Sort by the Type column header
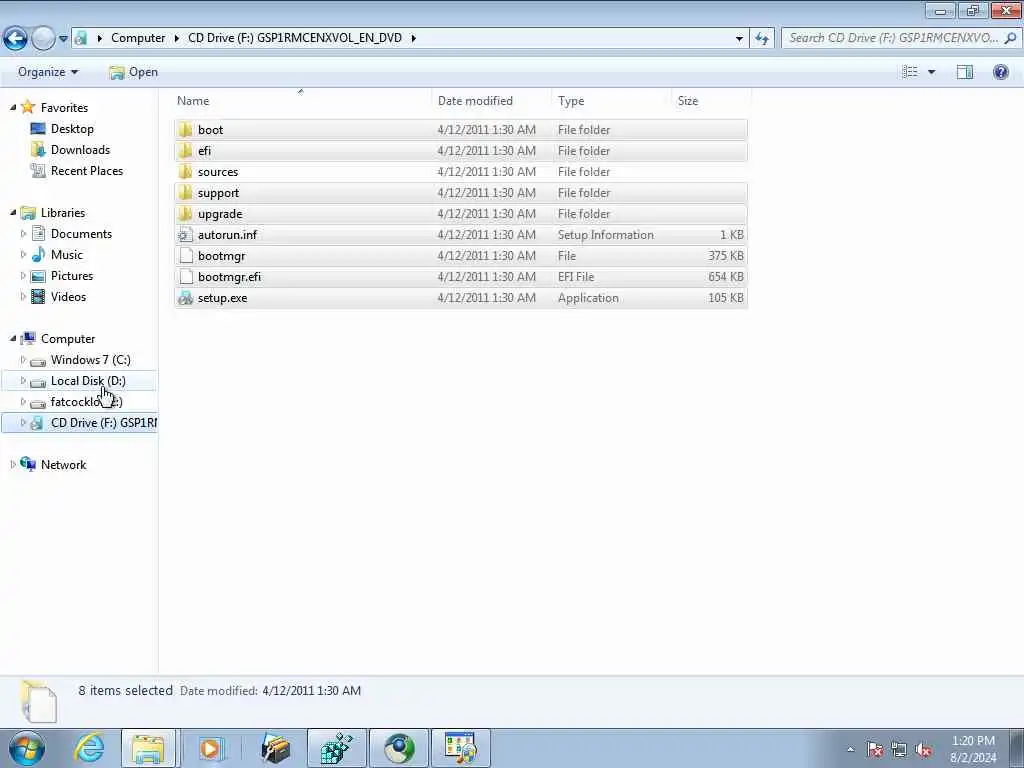 tap(571, 101)
